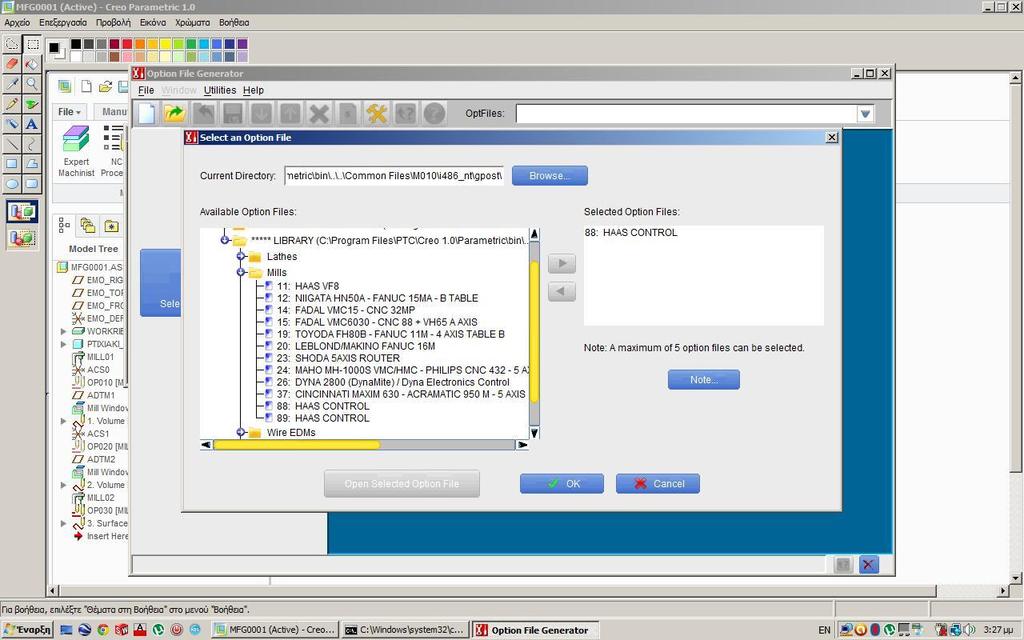The width and height of the screenshot is (1024, 640).
Task: Open File menu in Option File Generator
Action: point(146,90)
